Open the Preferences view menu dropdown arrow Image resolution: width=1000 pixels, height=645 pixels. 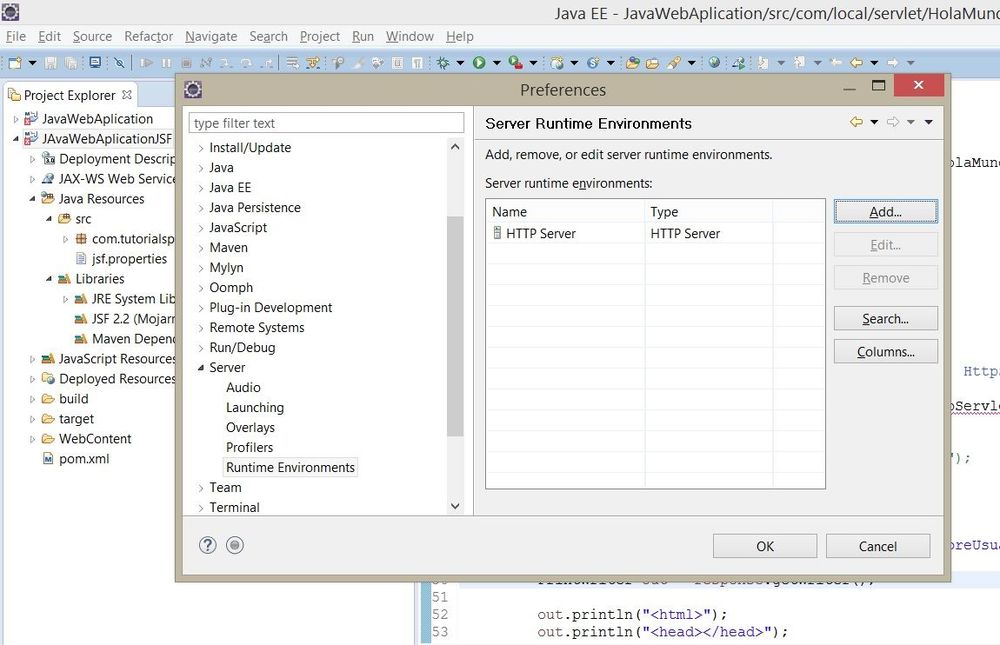click(928, 123)
